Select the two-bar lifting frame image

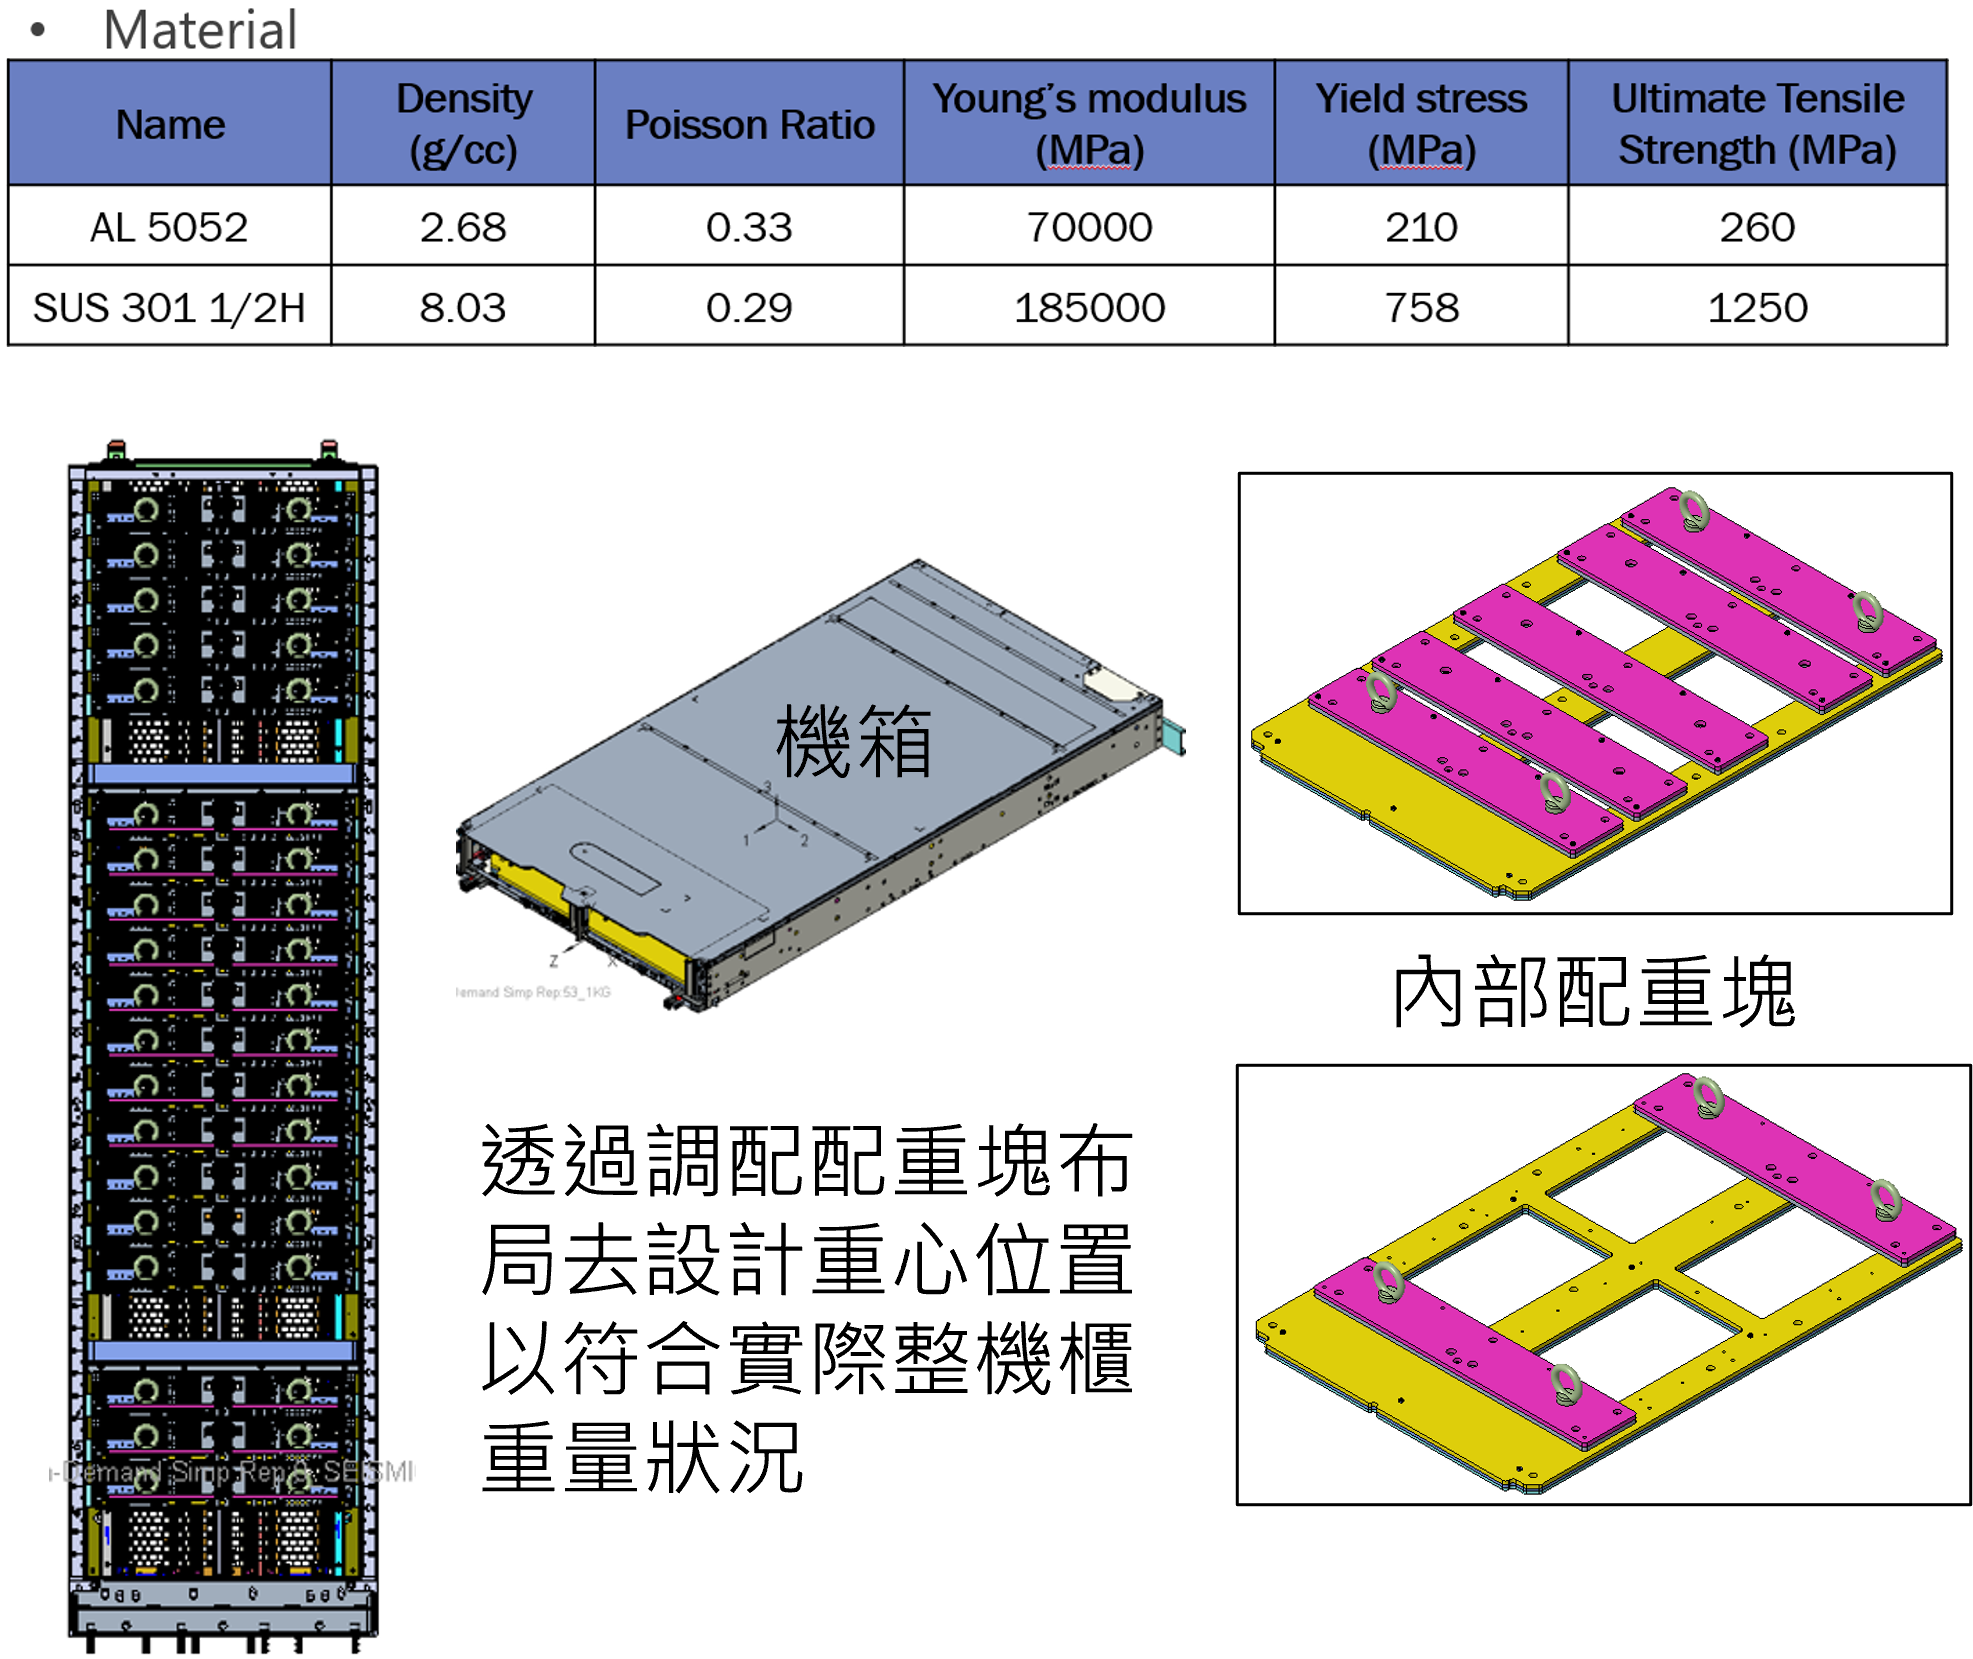[x=1602, y=1284]
